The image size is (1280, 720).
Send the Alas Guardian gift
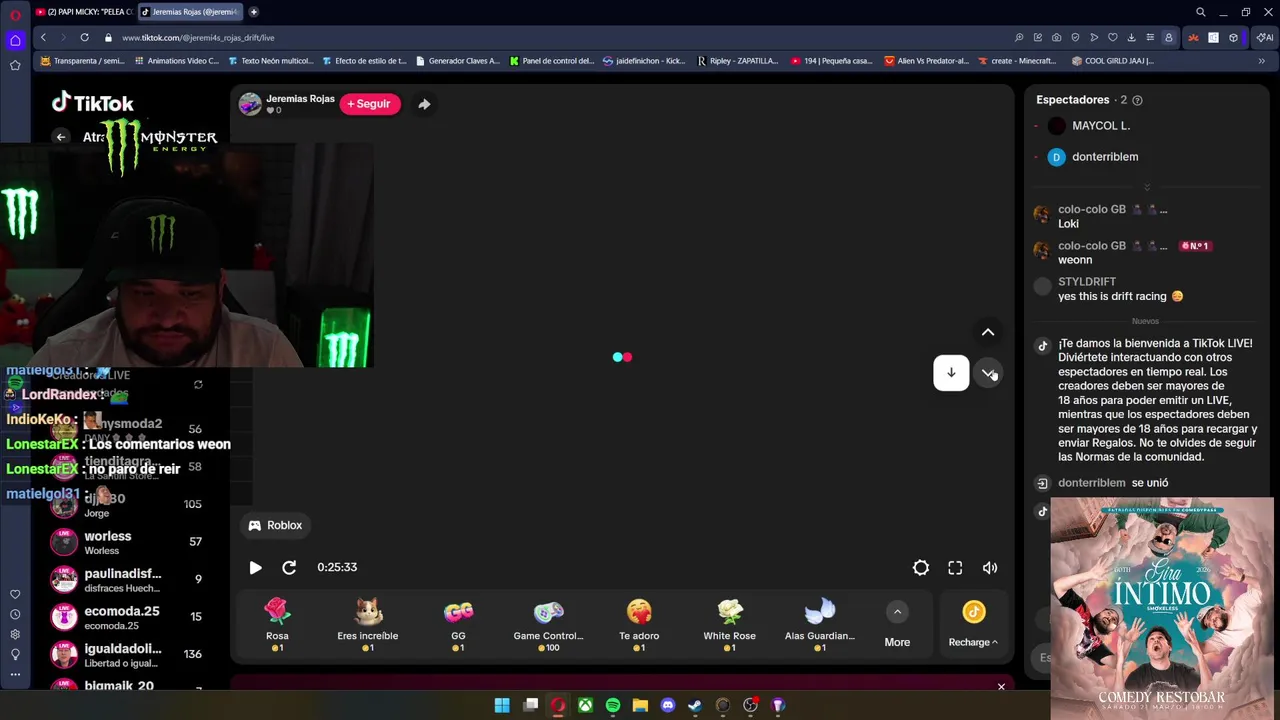820,625
